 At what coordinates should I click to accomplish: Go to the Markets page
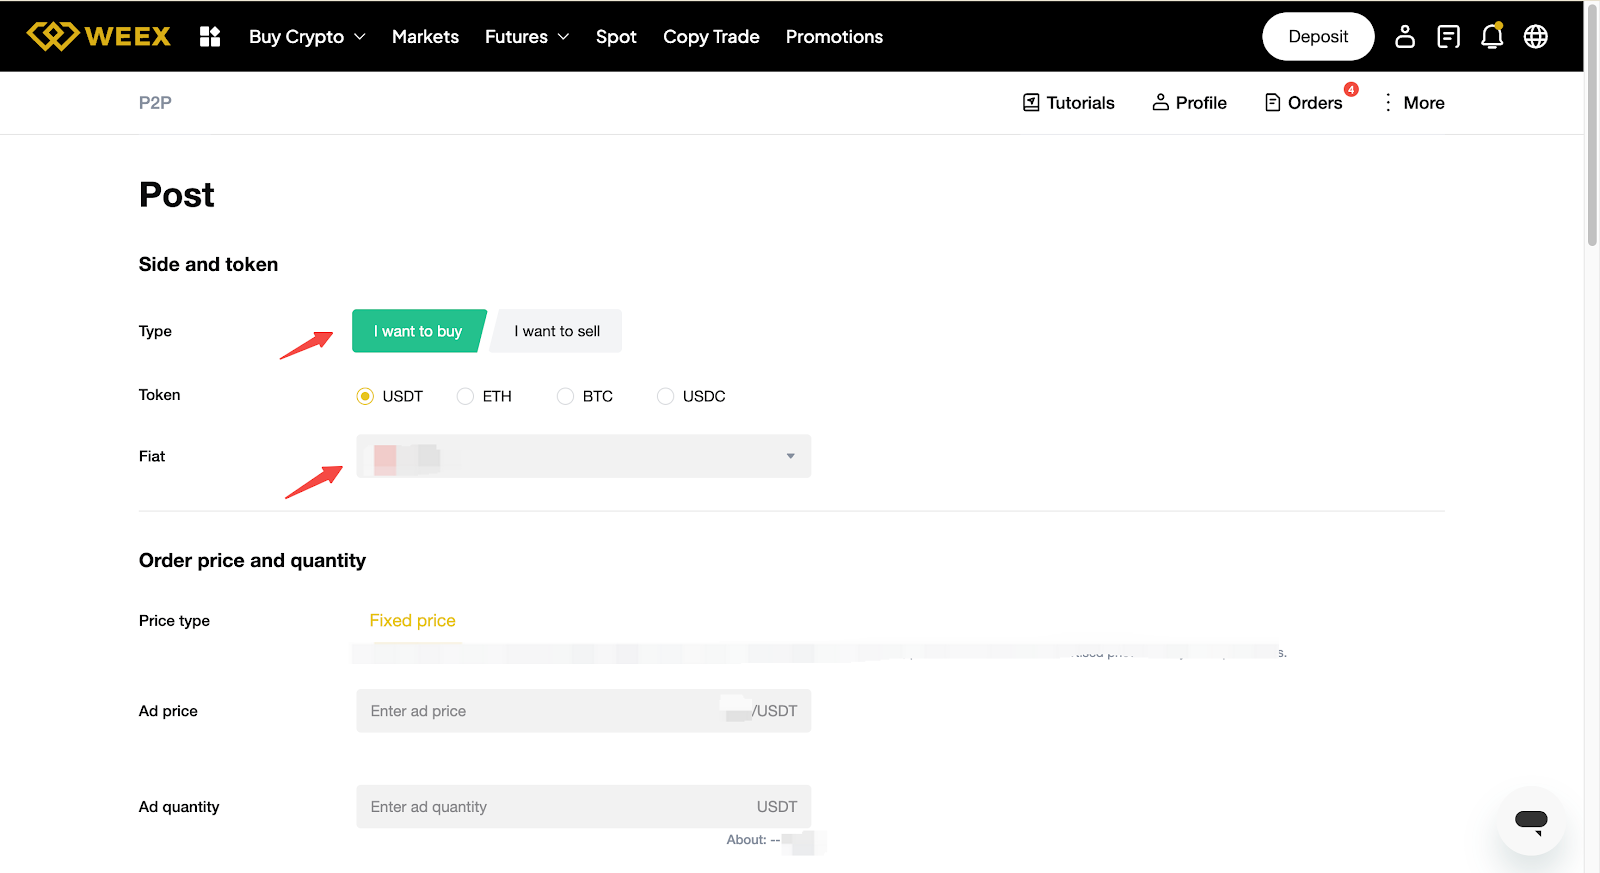[425, 36]
